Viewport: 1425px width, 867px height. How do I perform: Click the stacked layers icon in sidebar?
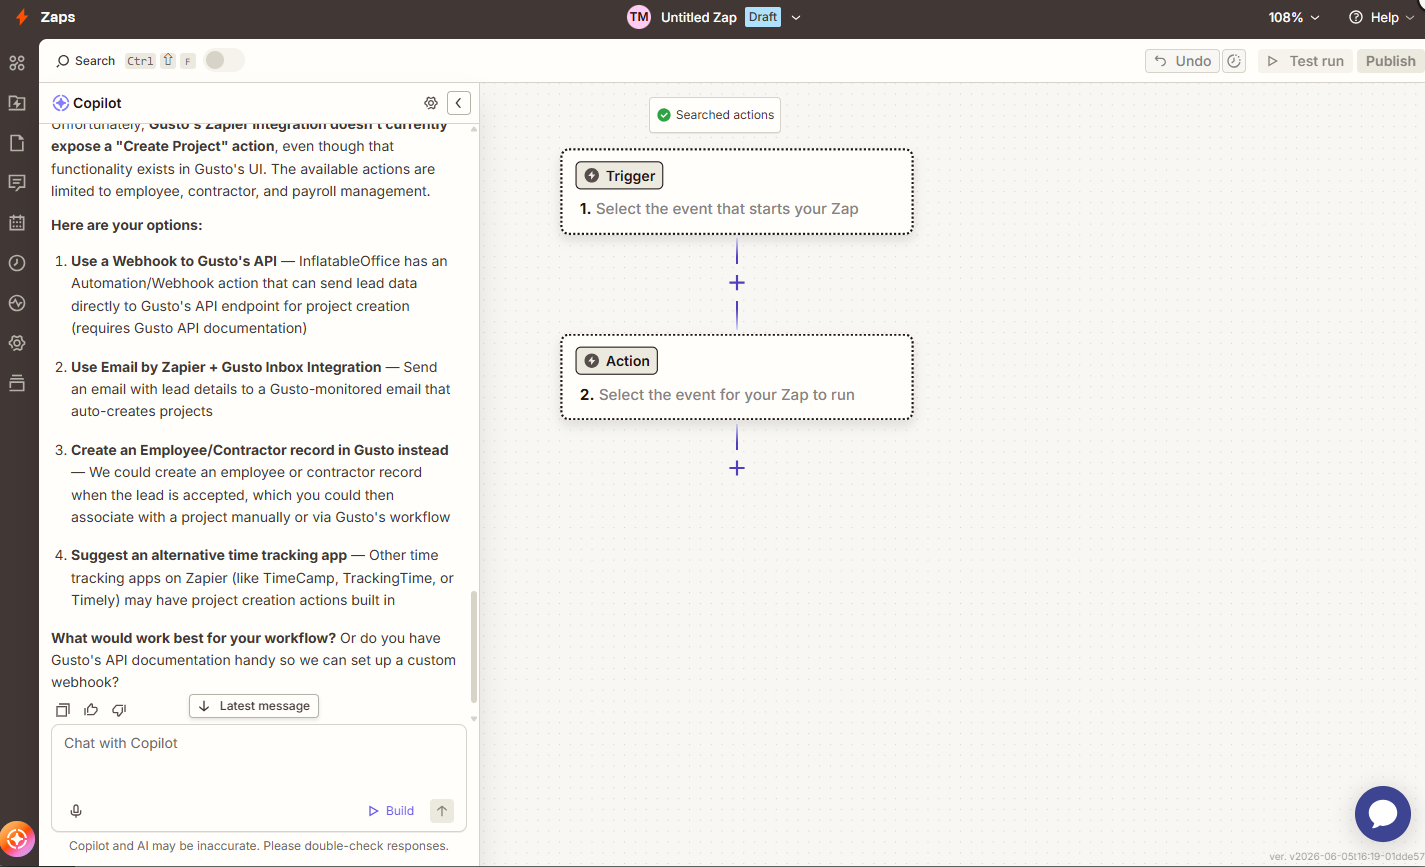tap(17, 383)
